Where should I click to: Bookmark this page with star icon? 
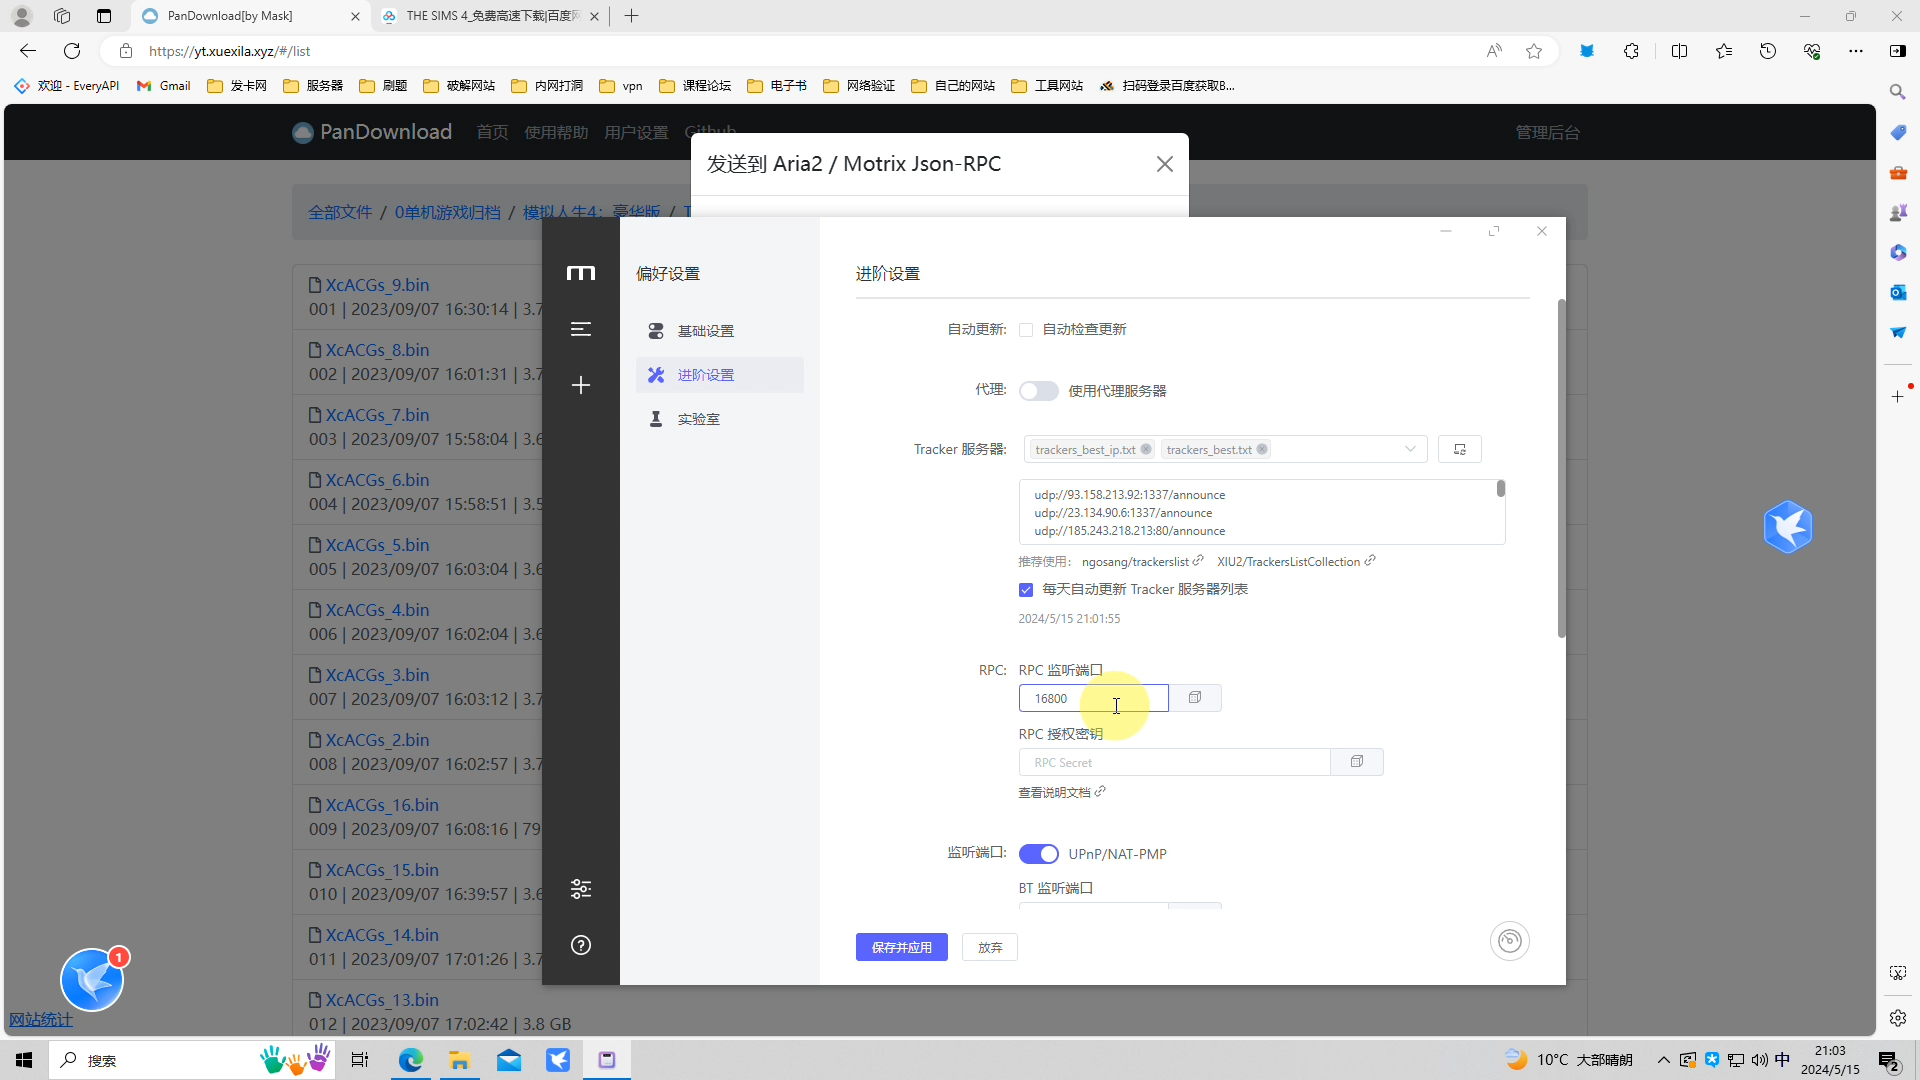pyautogui.click(x=1534, y=51)
